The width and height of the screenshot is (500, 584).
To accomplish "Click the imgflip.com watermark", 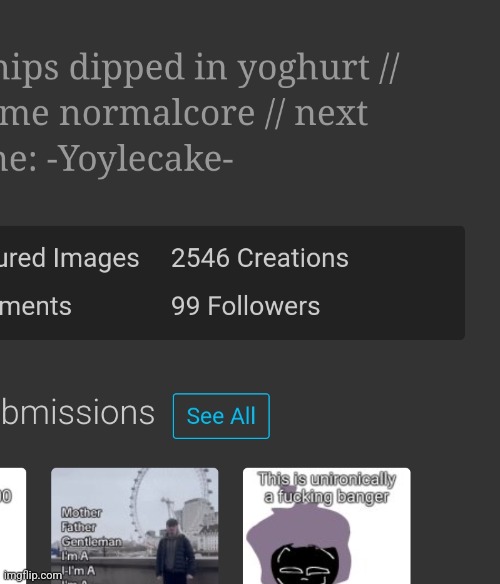I will pos(32,575).
